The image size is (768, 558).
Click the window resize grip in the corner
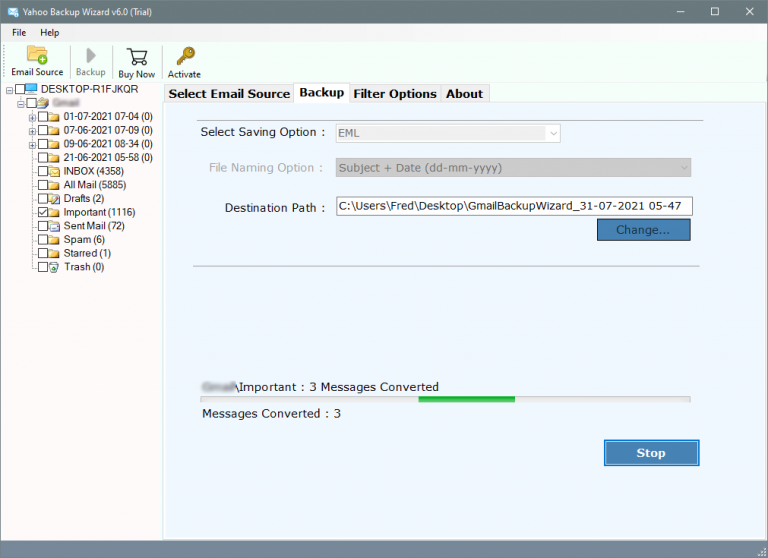pyautogui.click(x=762, y=552)
